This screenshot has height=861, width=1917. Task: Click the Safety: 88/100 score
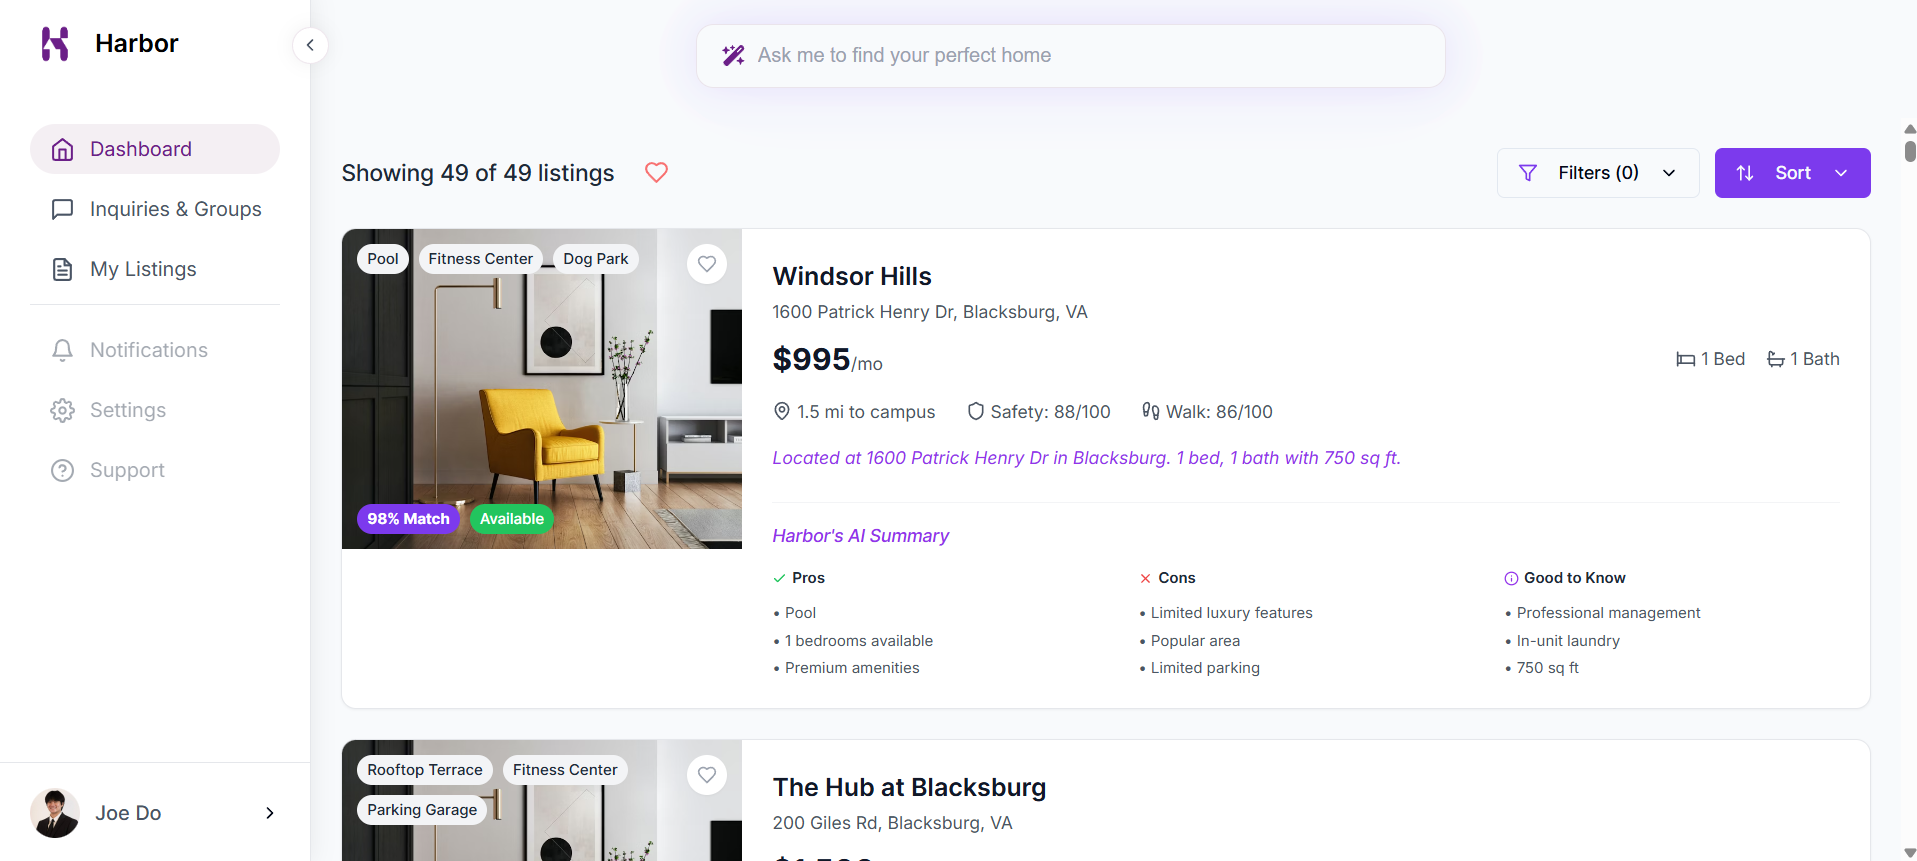click(1050, 412)
